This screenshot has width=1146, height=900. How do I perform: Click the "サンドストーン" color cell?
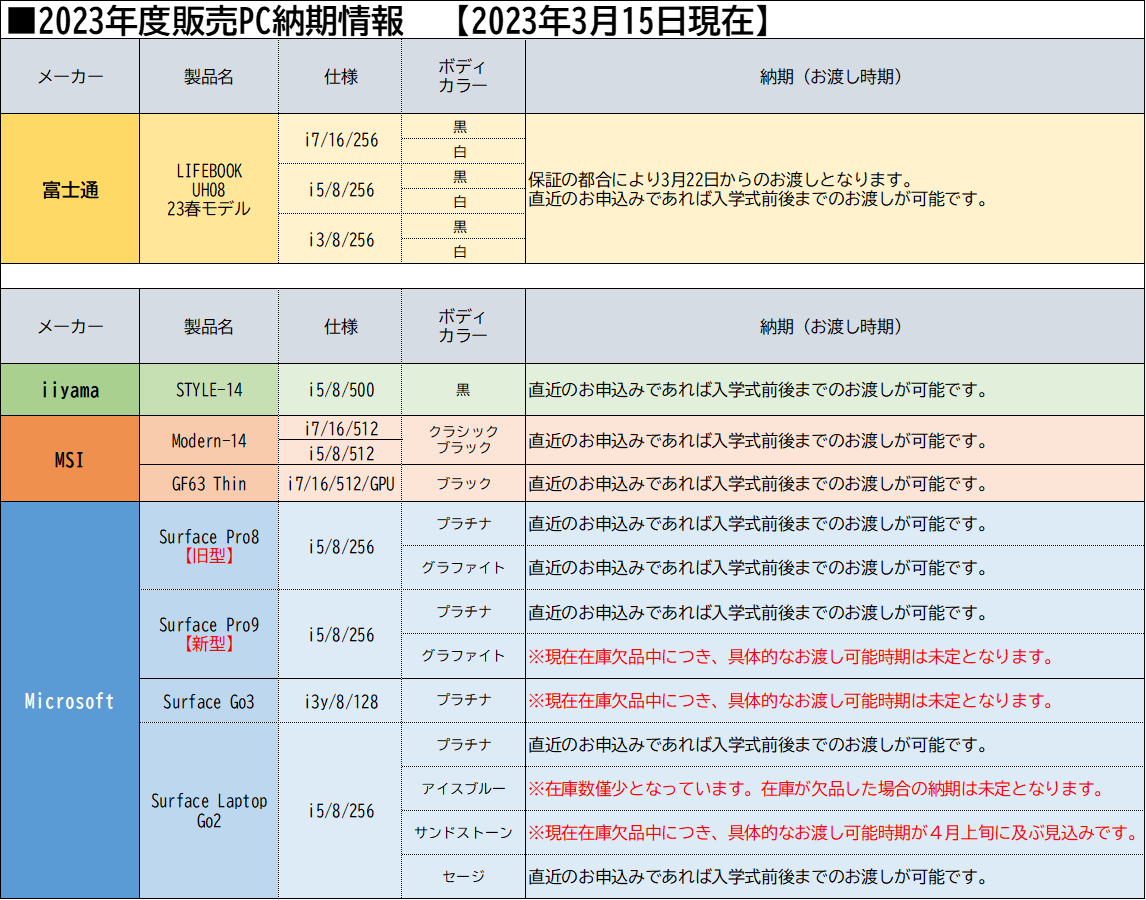pyautogui.click(x=463, y=832)
